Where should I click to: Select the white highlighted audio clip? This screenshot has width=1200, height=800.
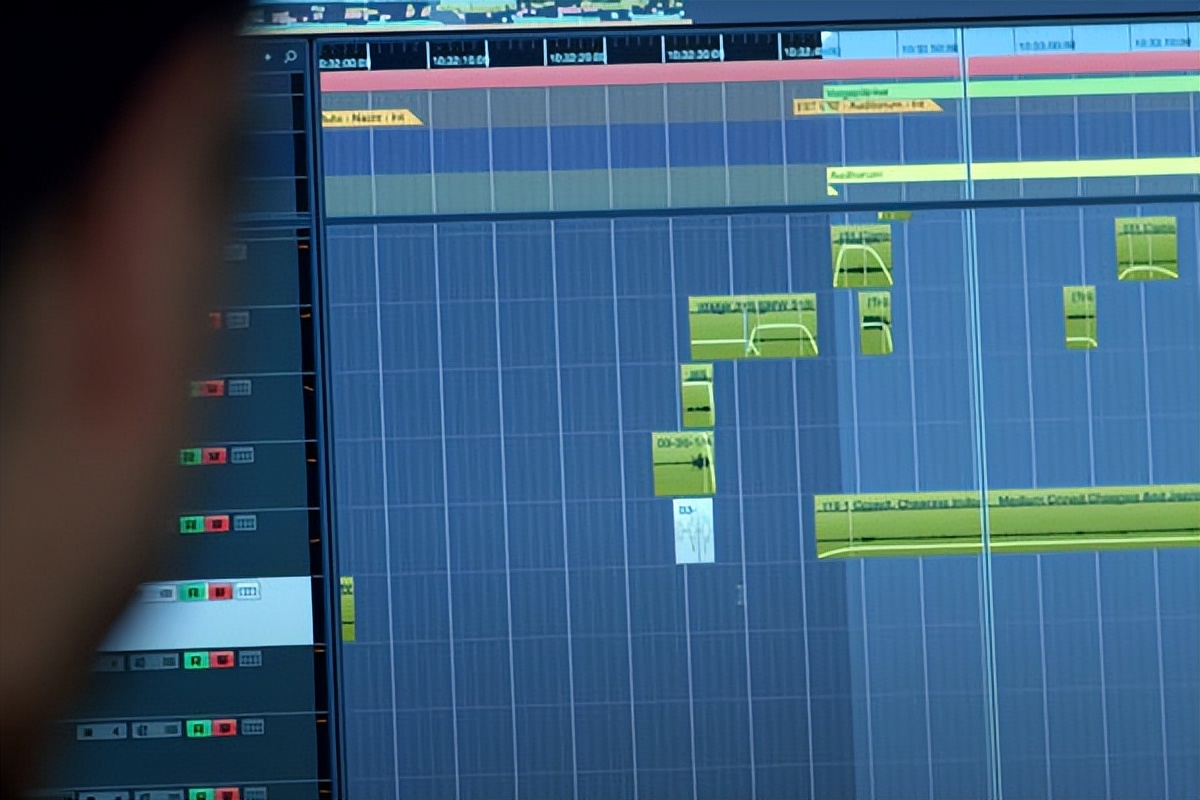pyautogui.click(x=694, y=531)
